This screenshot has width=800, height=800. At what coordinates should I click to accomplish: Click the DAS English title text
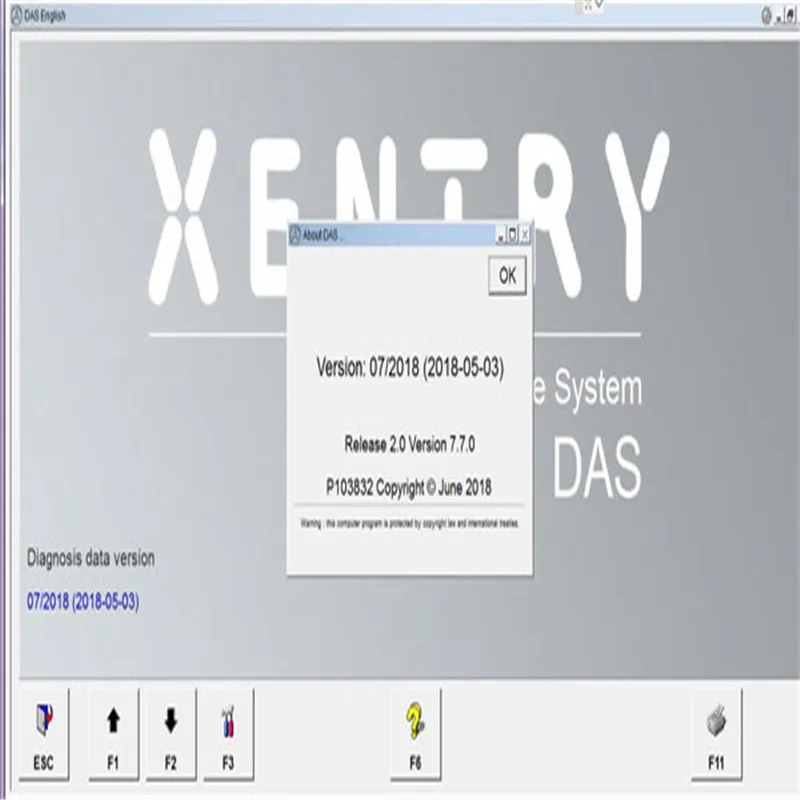click(x=45, y=16)
